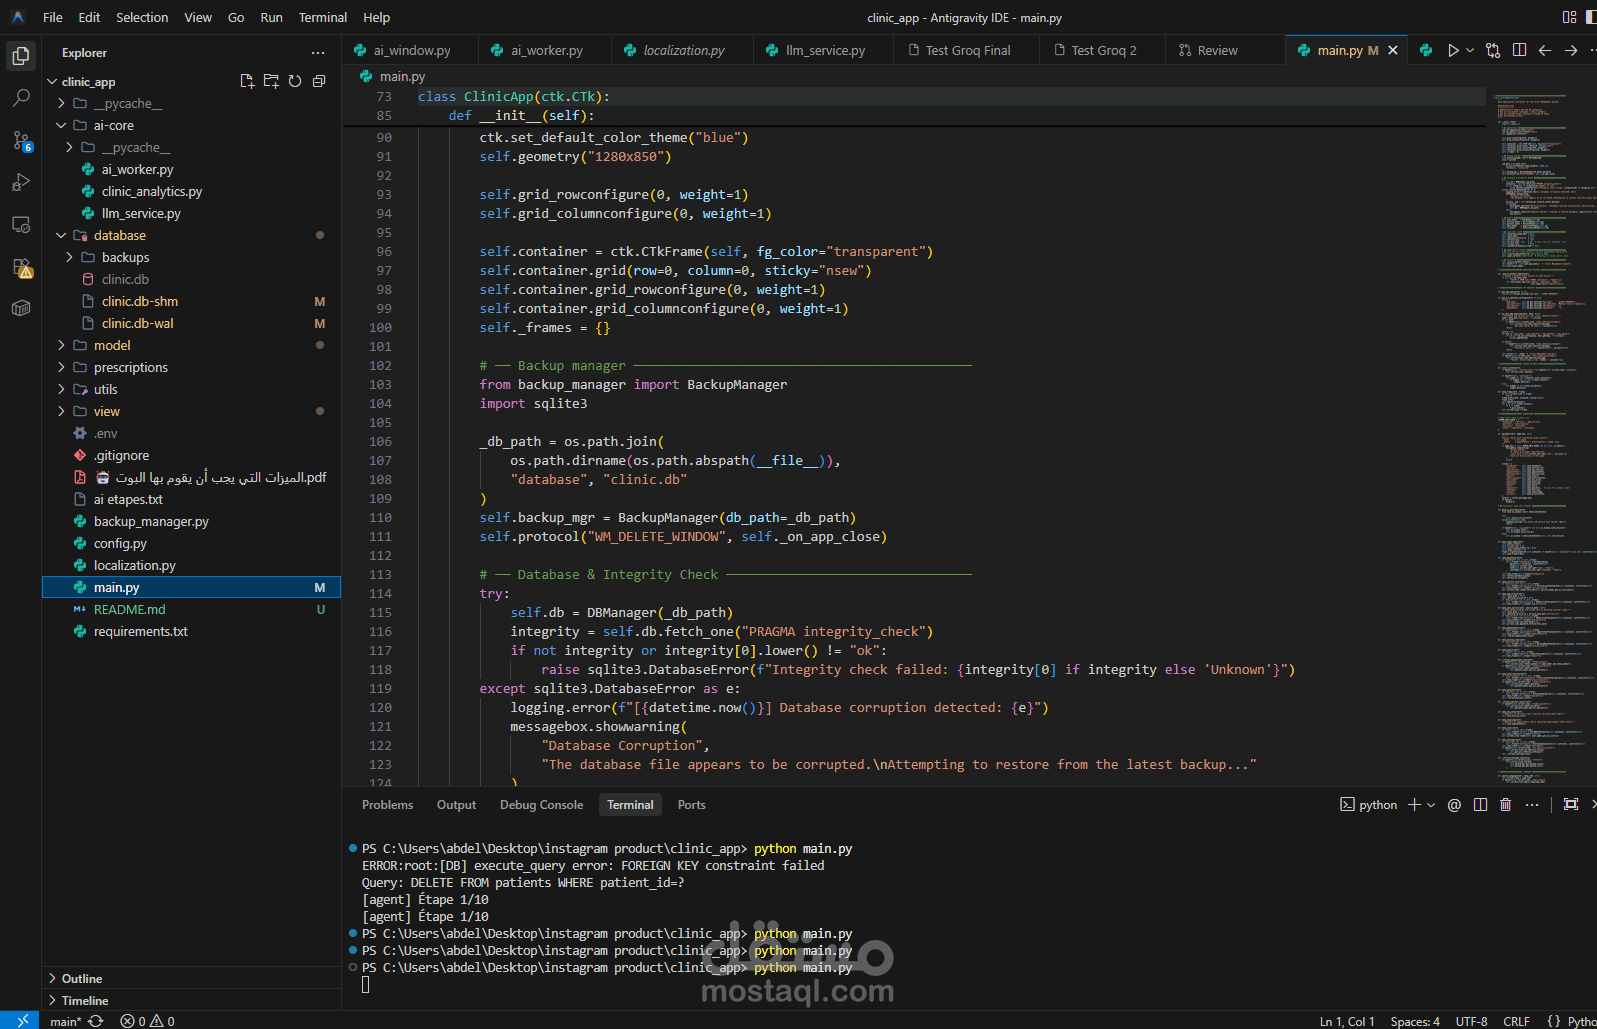
Task: Split the terminal panel
Action: point(1480,805)
